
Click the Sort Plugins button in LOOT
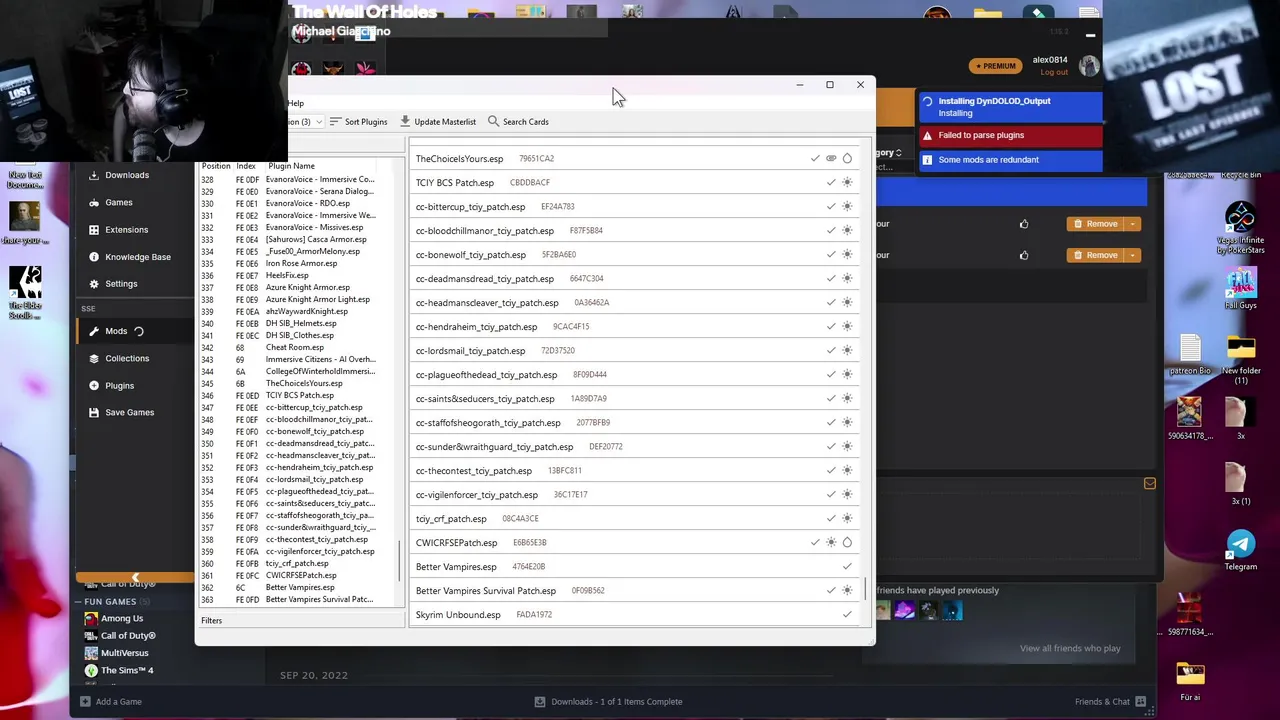(x=358, y=122)
